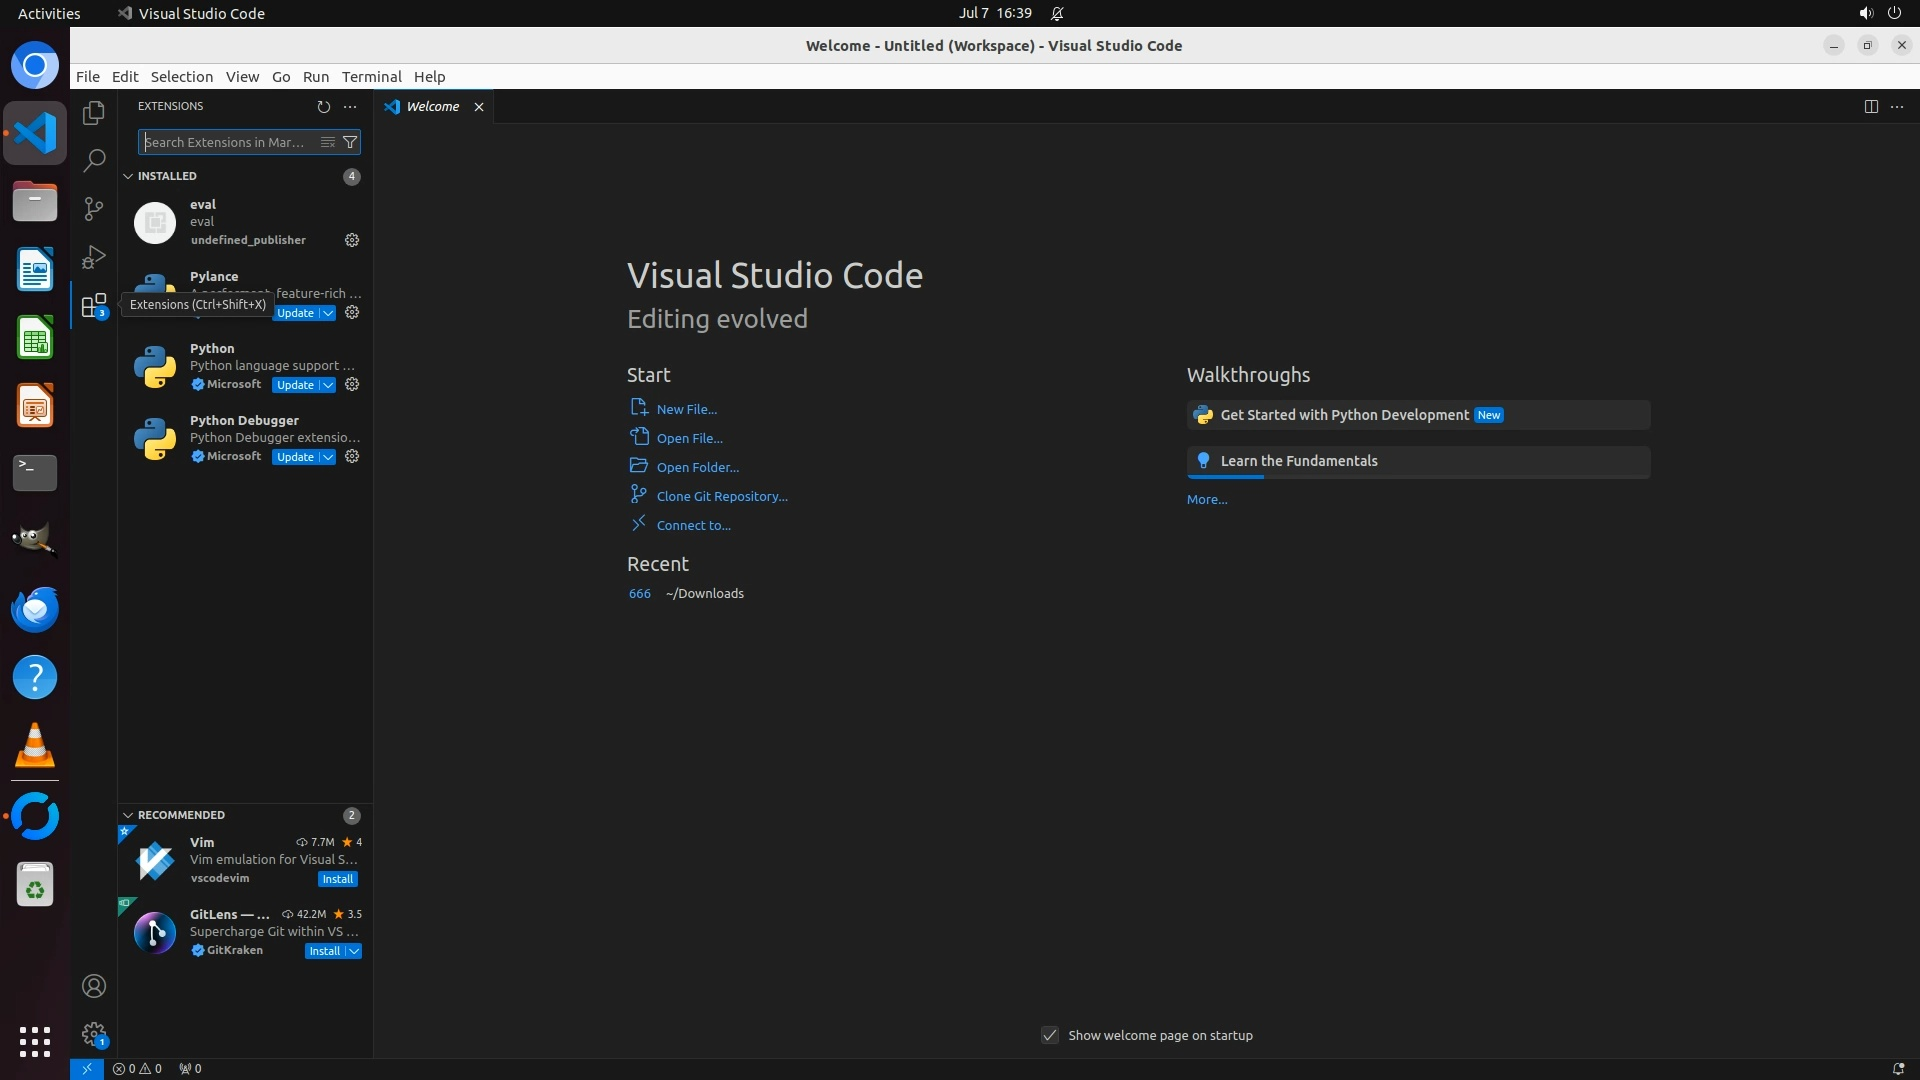Screen dimensions: 1920x1080
Task: Toggle Show welcome page on startup checkbox
Action: (x=1049, y=1035)
